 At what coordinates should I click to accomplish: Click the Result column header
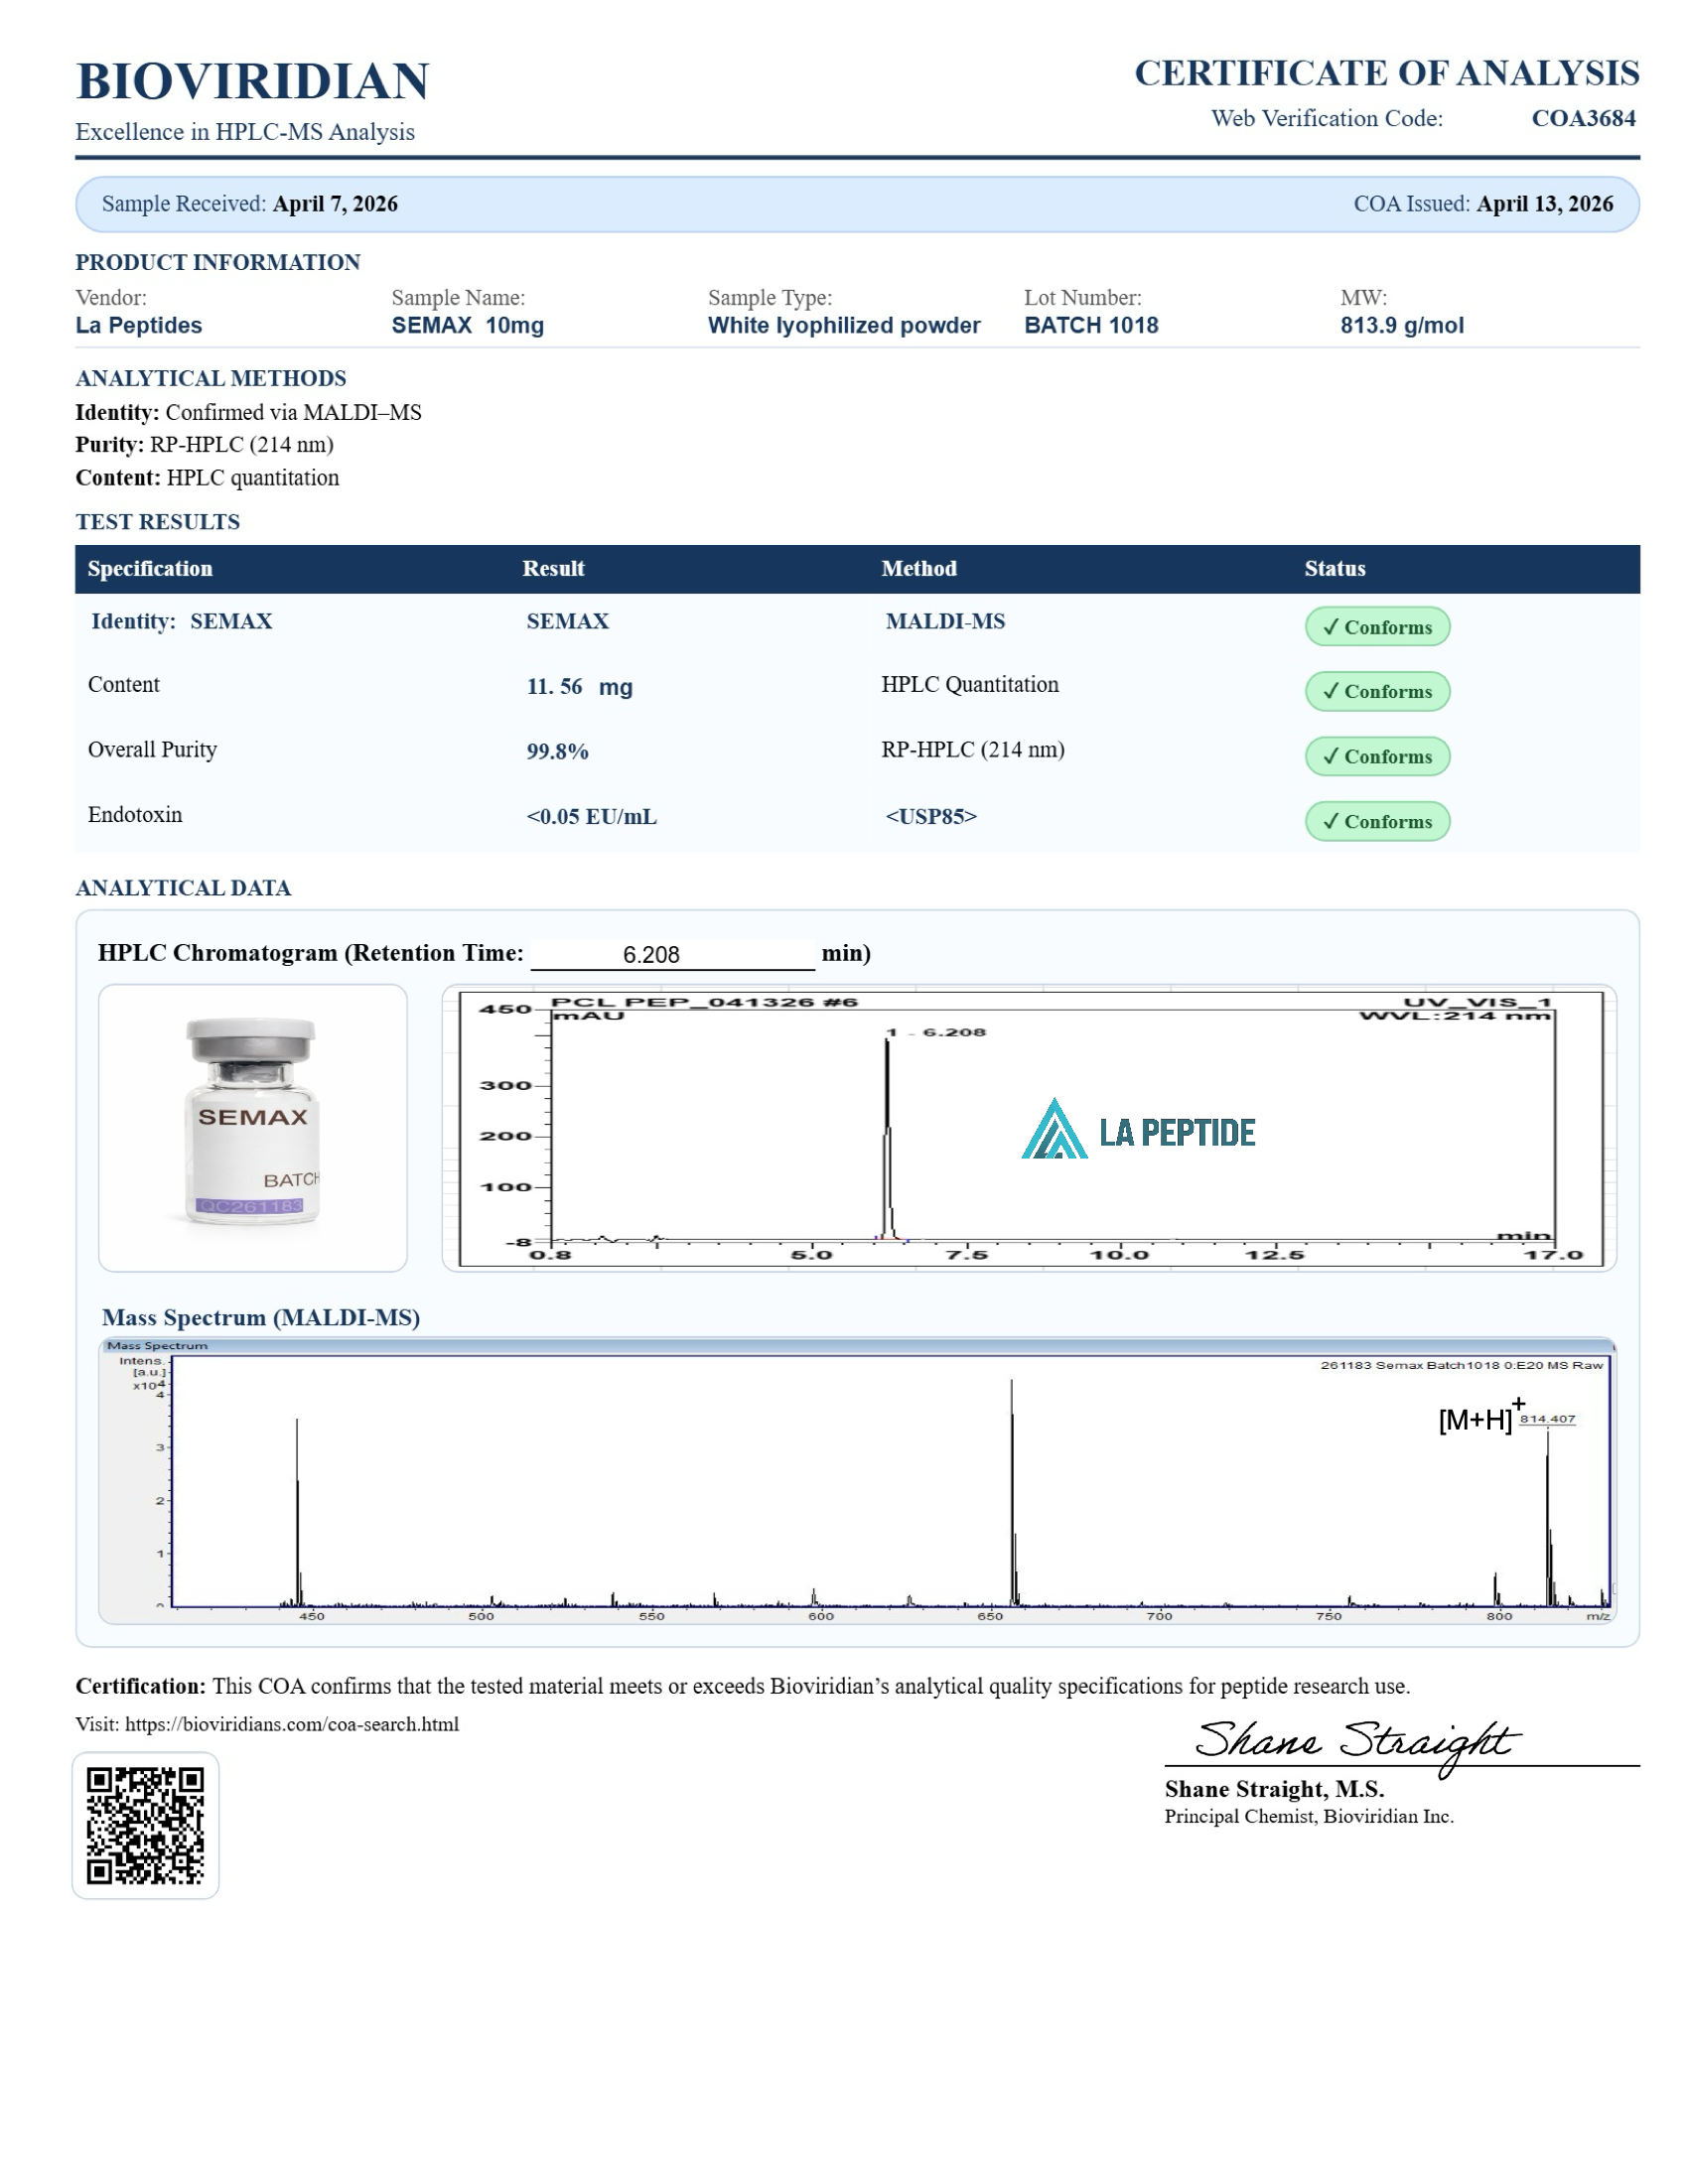click(x=553, y=569)
